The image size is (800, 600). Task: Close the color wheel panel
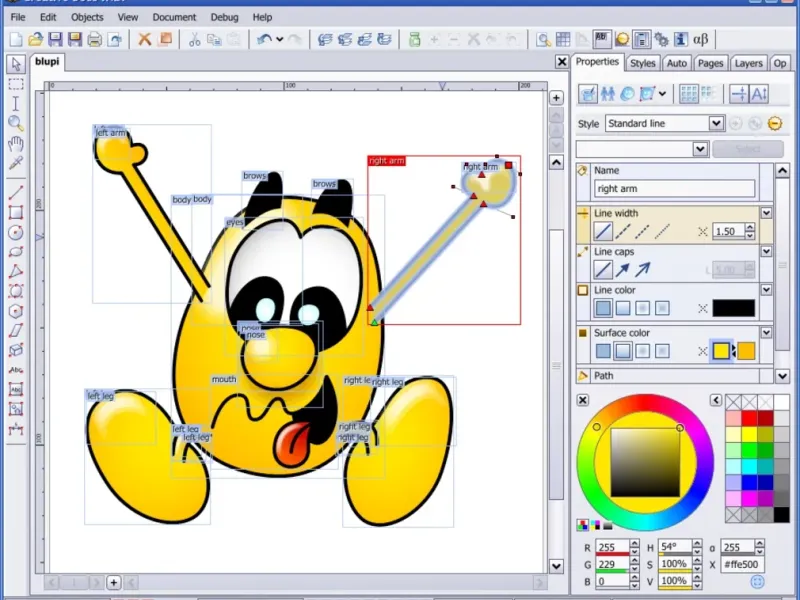(x=583, y=400)
